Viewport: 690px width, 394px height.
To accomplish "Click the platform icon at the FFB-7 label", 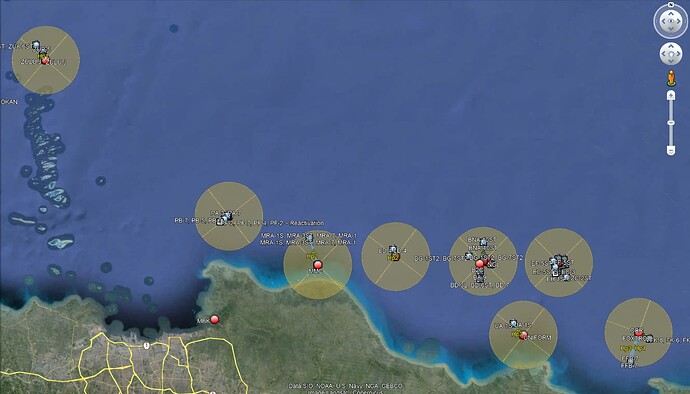I will tap(630, 361).
